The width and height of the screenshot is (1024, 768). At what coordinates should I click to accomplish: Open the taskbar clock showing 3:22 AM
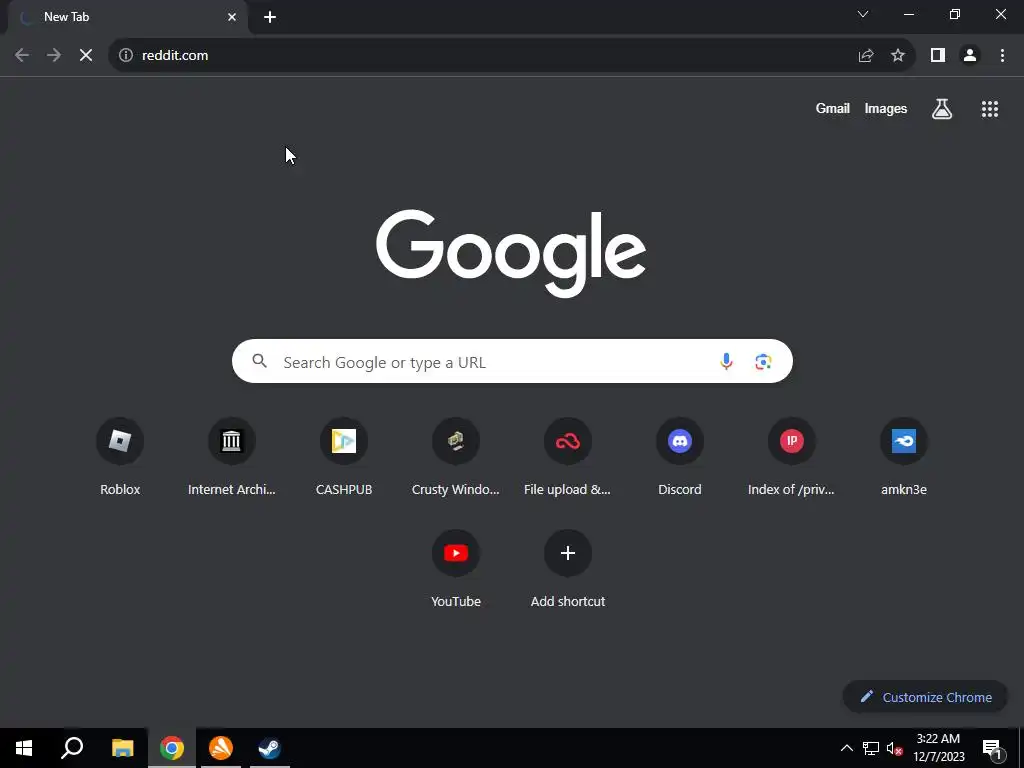(x=938, y=748)
